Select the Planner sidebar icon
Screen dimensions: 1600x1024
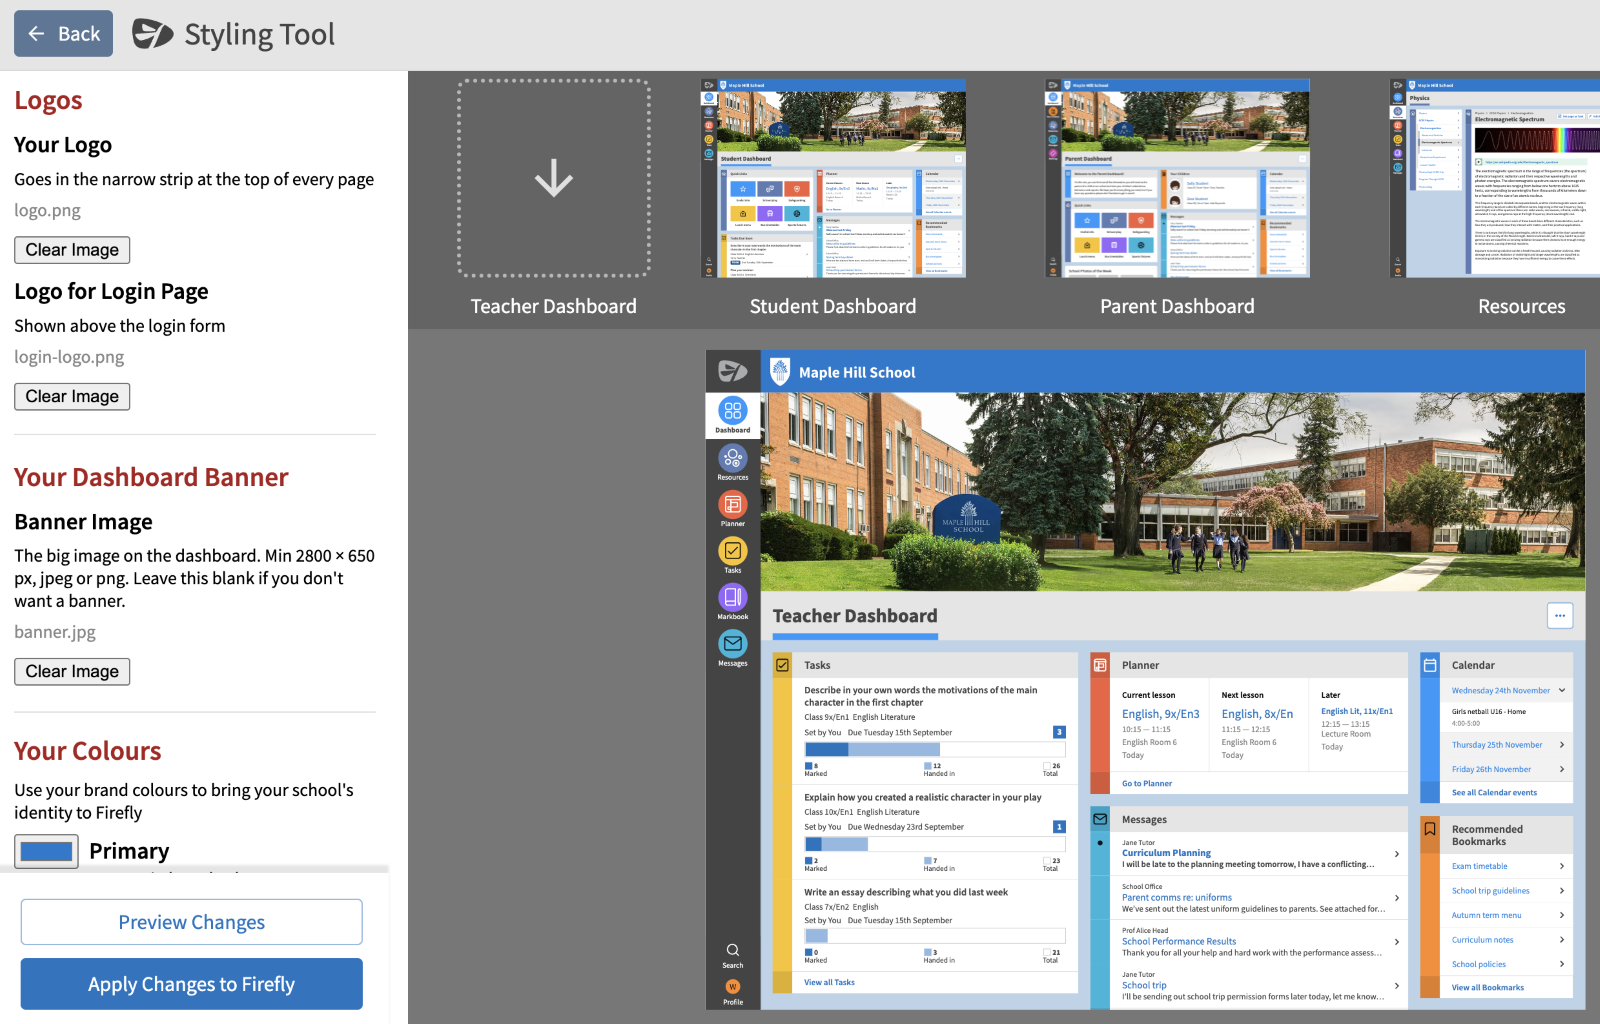tap(732, 507)
